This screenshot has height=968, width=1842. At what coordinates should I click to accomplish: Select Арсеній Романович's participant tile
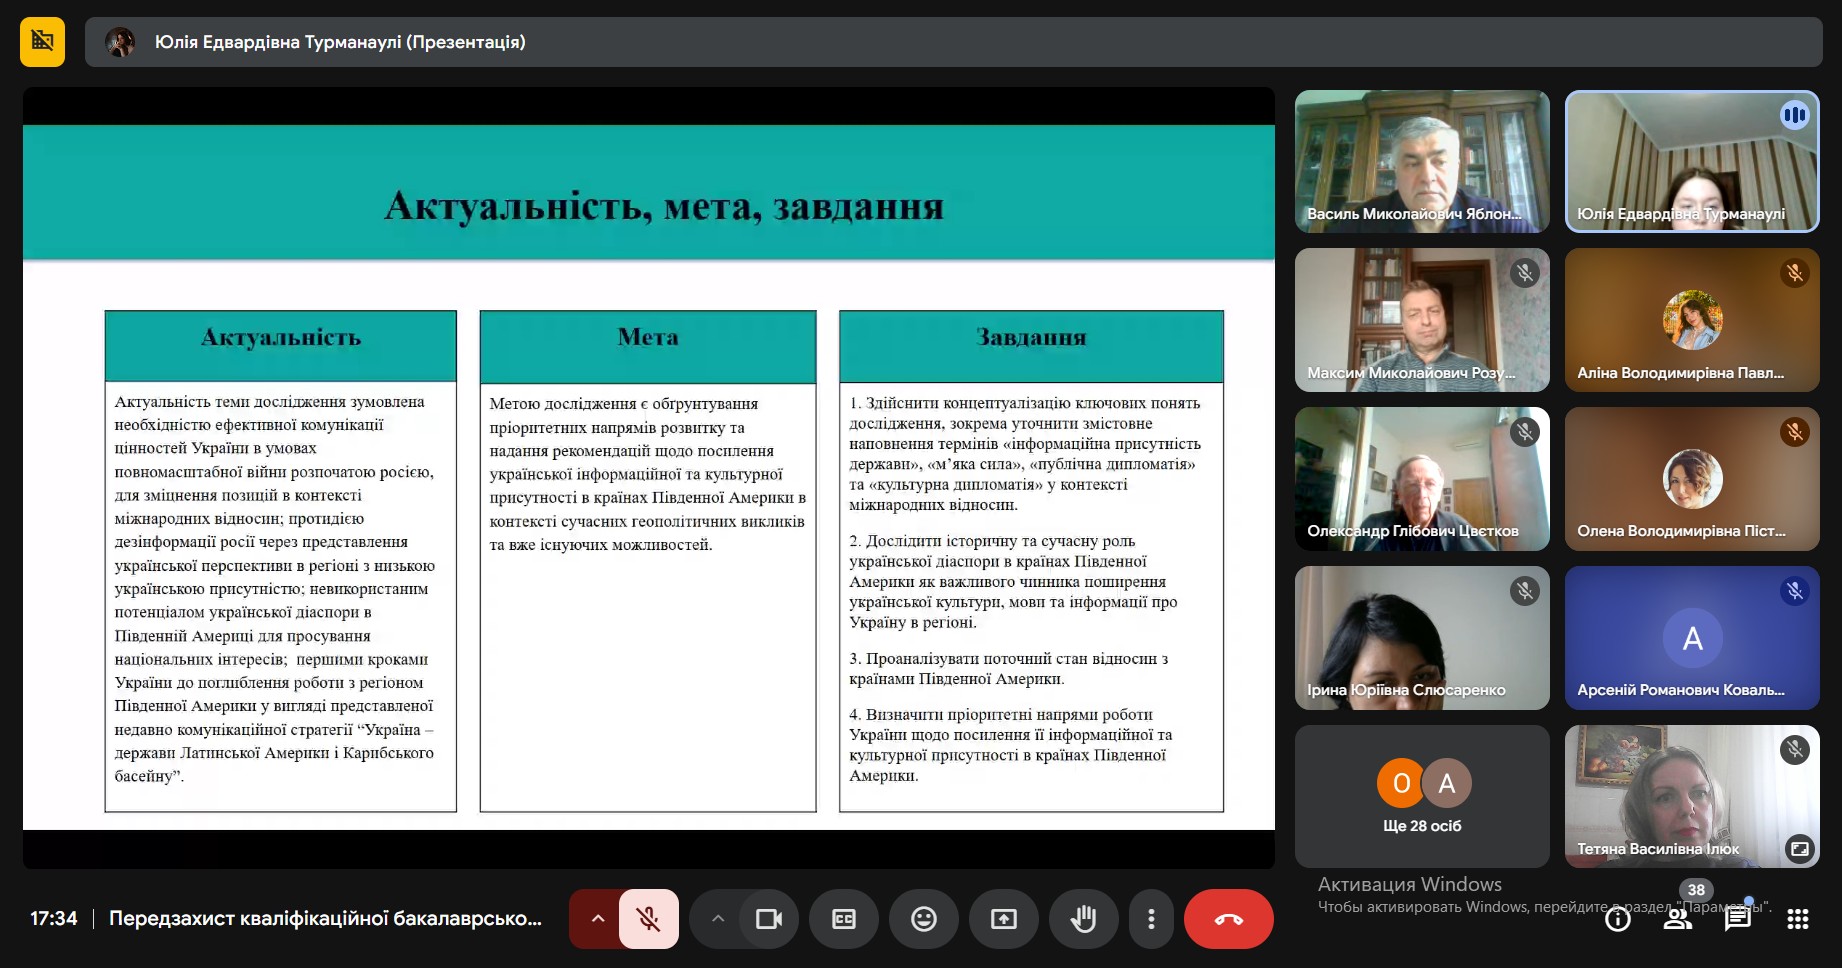pyautogui.click(x=1691, y=638)
